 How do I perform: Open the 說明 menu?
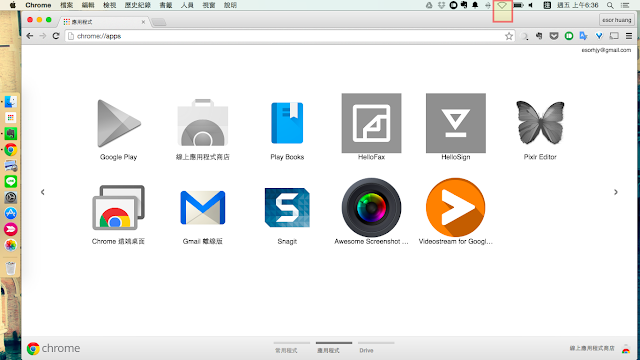point(230,5)
